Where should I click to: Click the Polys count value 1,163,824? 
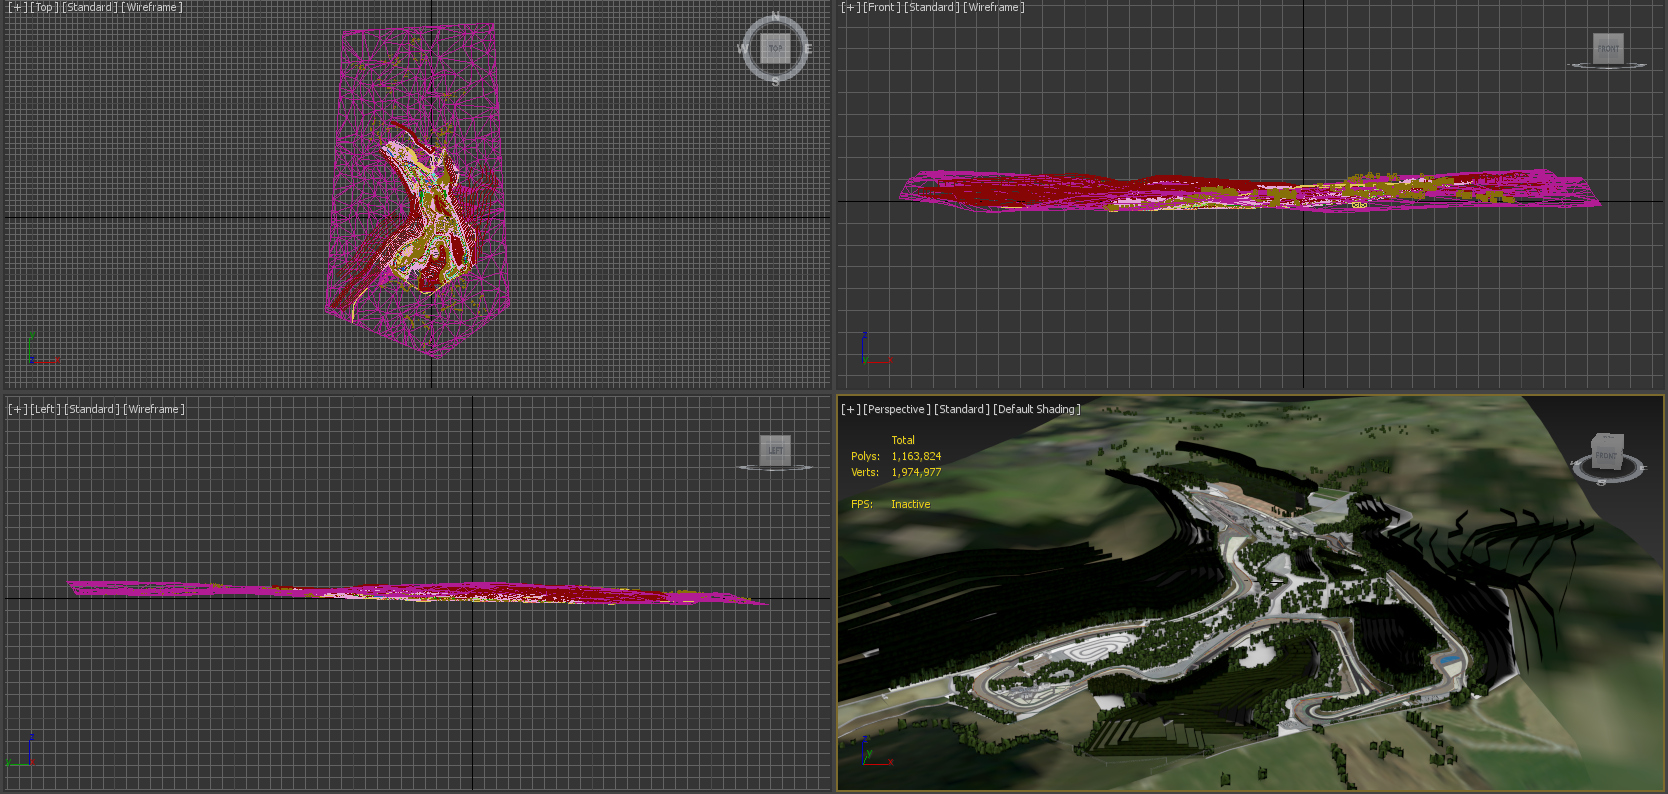[916, 456]
